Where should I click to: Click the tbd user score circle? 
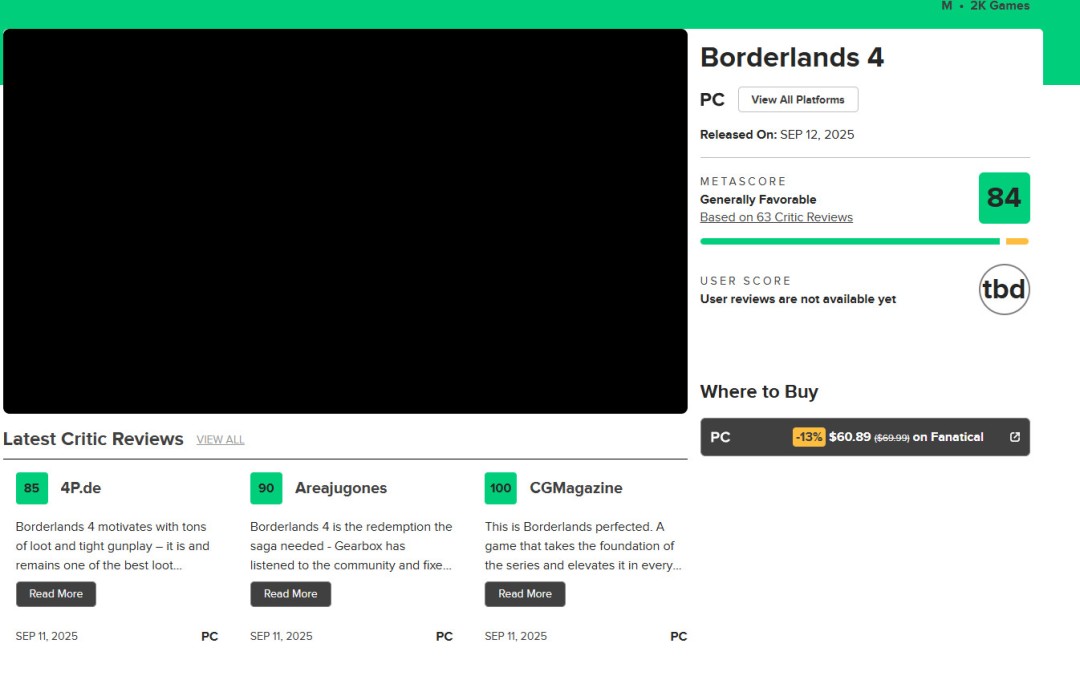click(1004, 289)
